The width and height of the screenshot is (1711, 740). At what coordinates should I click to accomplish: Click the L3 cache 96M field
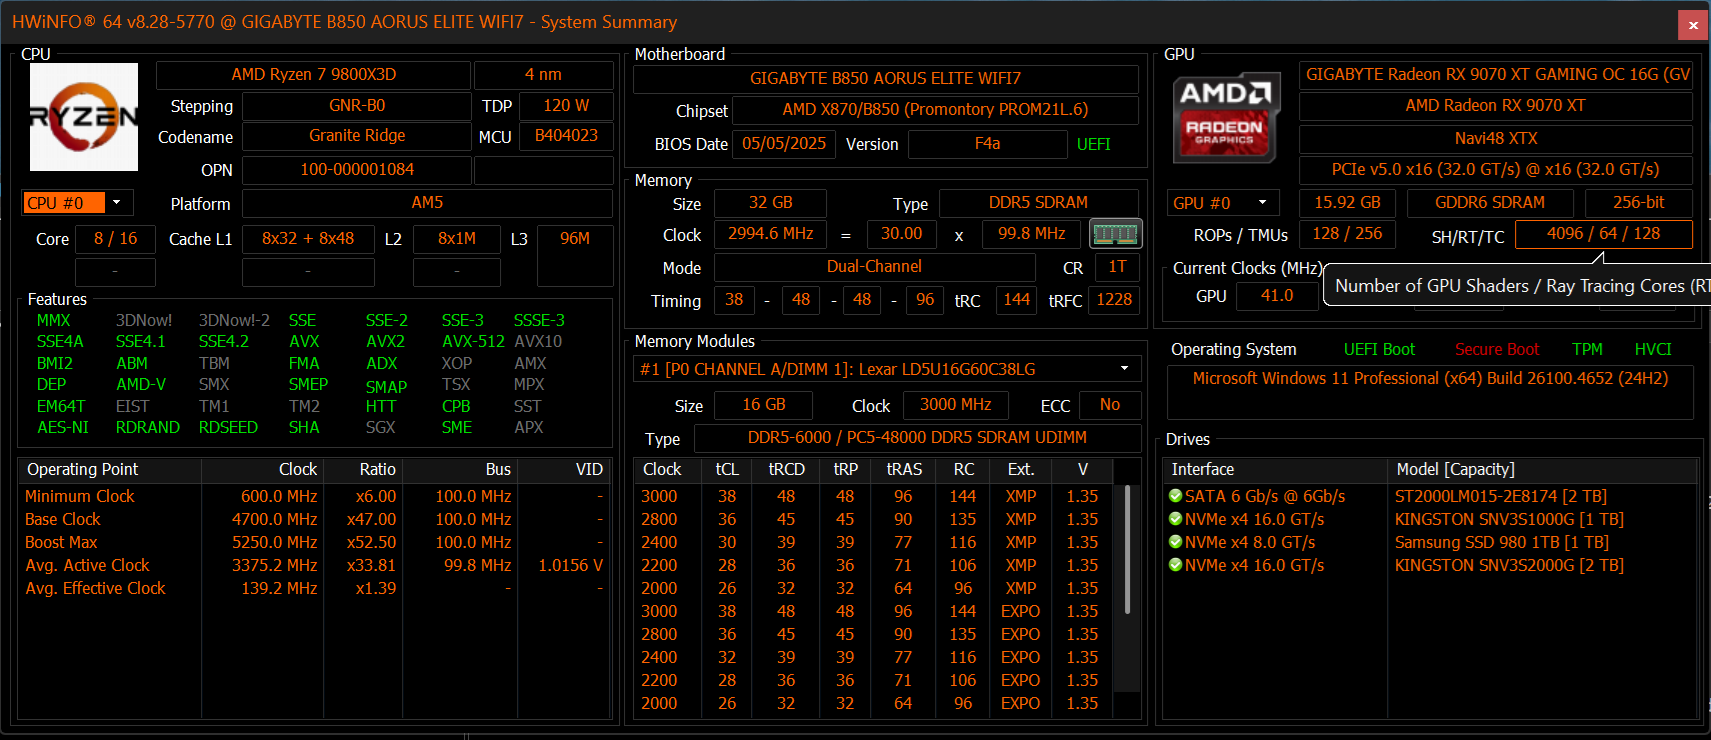(x=575, y=255)
